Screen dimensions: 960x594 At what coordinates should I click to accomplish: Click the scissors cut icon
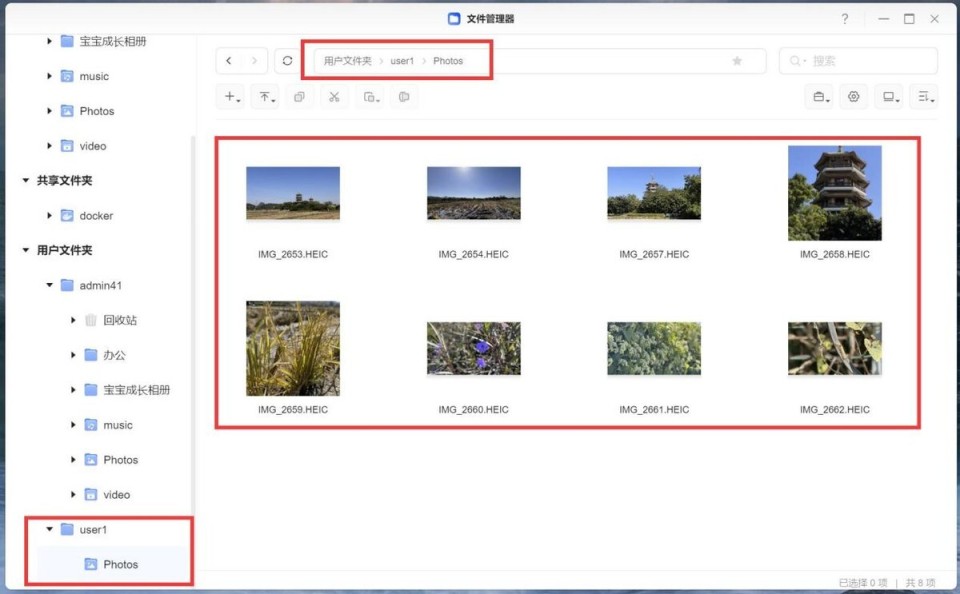point(334,97)
